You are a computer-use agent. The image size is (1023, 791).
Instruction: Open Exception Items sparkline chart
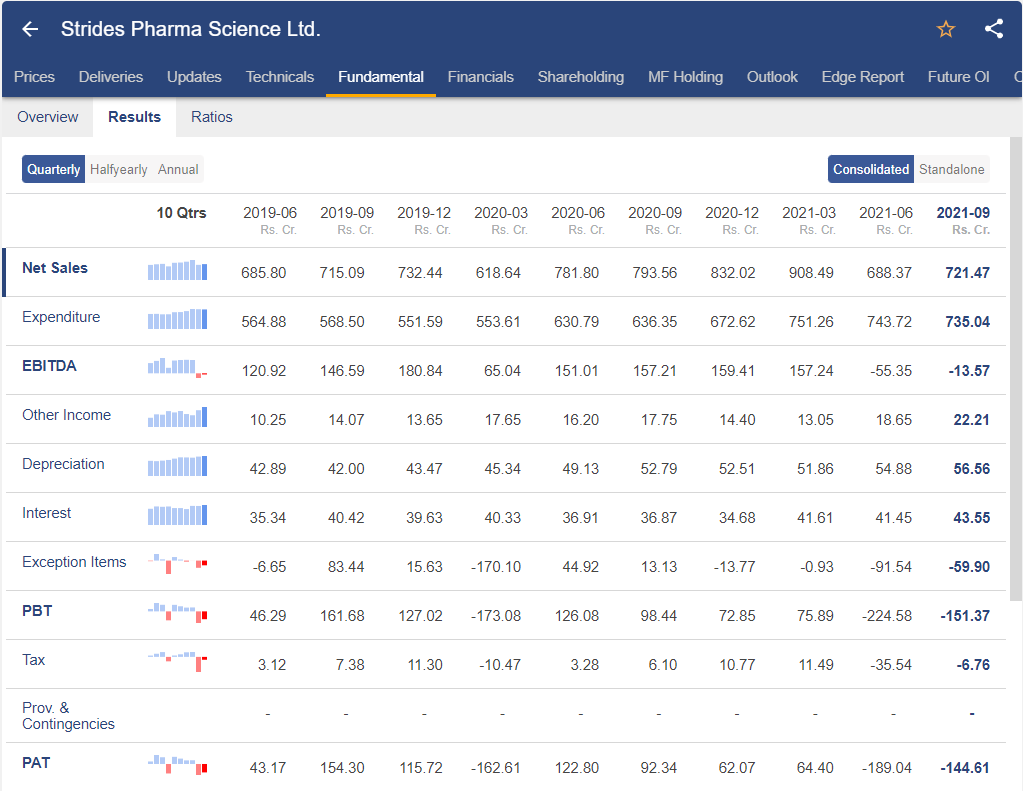pos(177,564)
